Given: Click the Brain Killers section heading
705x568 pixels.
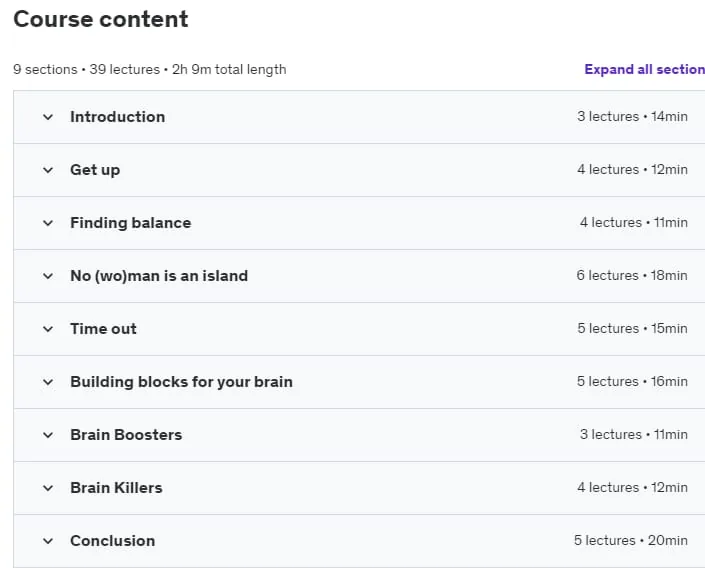Looking at the screenshot, I should [116, 488].
